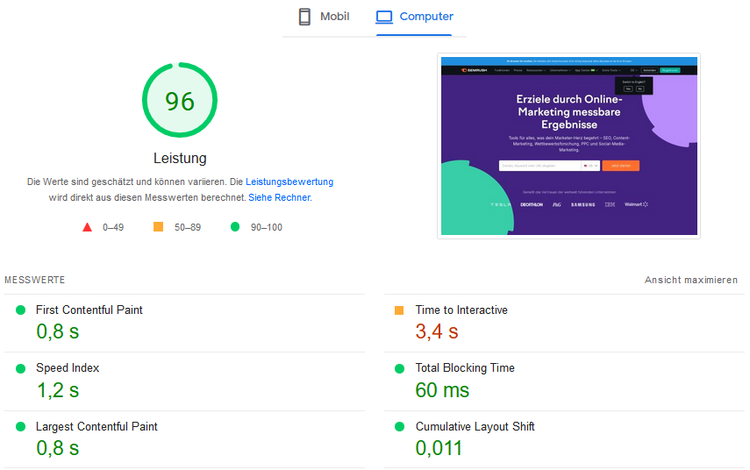Click the green dot beside First Contentful Paint
Image resolution: width=750 pixels, height=470 pixels.
click(x=21, y=310)
